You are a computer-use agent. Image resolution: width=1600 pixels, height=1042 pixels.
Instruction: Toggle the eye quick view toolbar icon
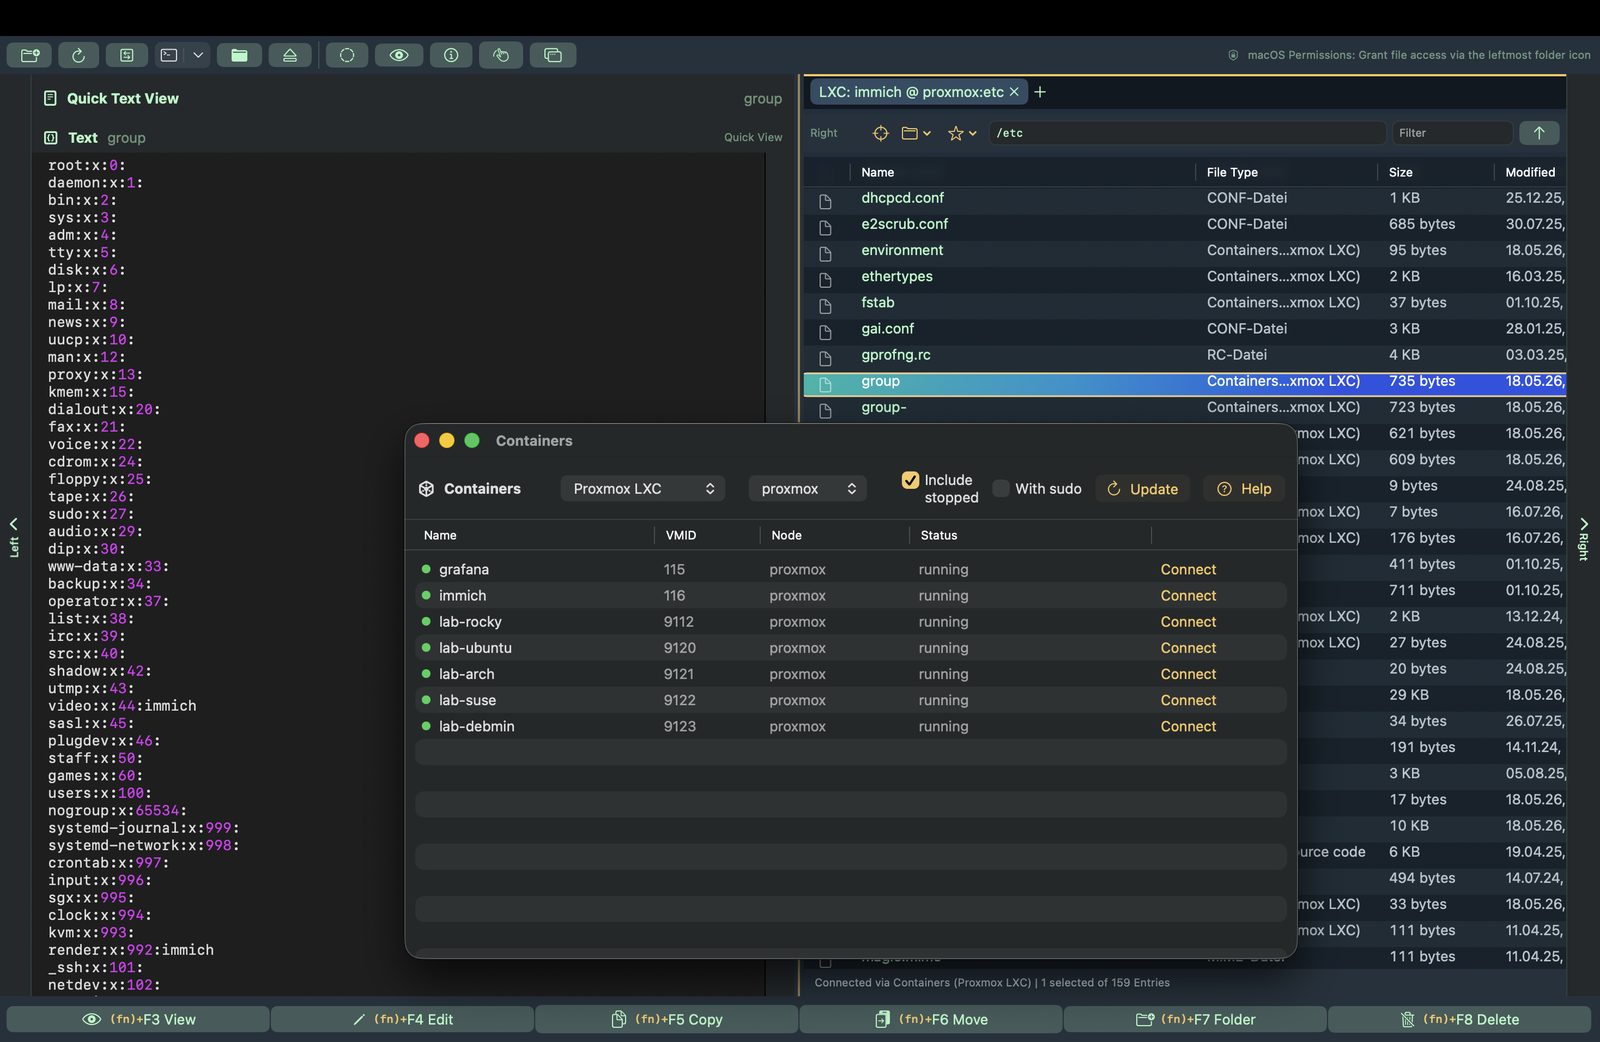pyautogui.click(x=399, y=55)
